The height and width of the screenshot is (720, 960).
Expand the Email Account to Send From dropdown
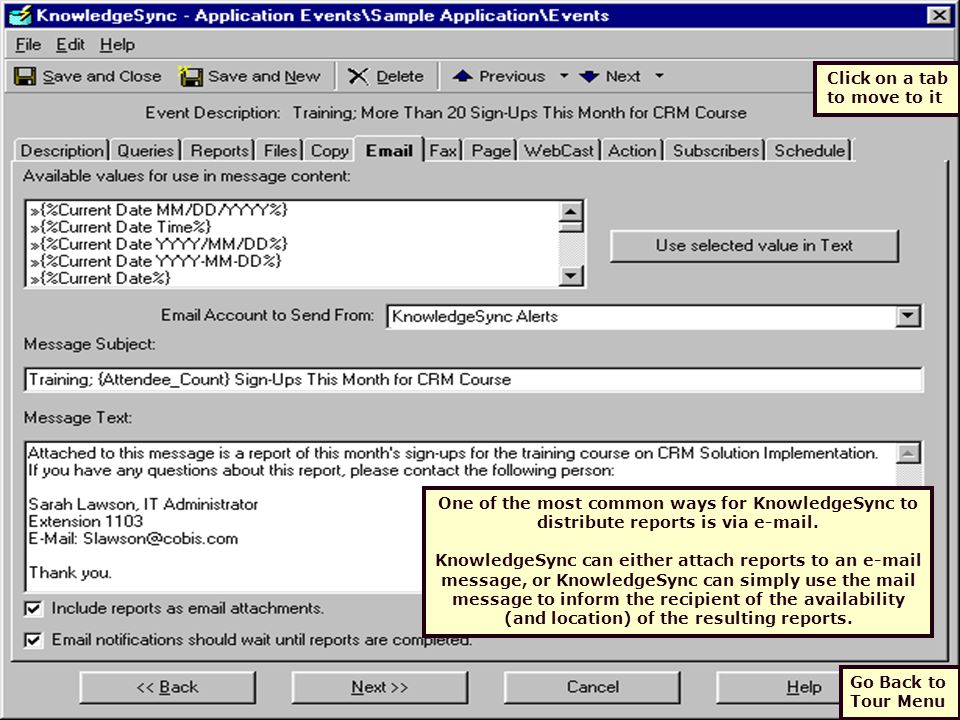click(x=907, y=317)
